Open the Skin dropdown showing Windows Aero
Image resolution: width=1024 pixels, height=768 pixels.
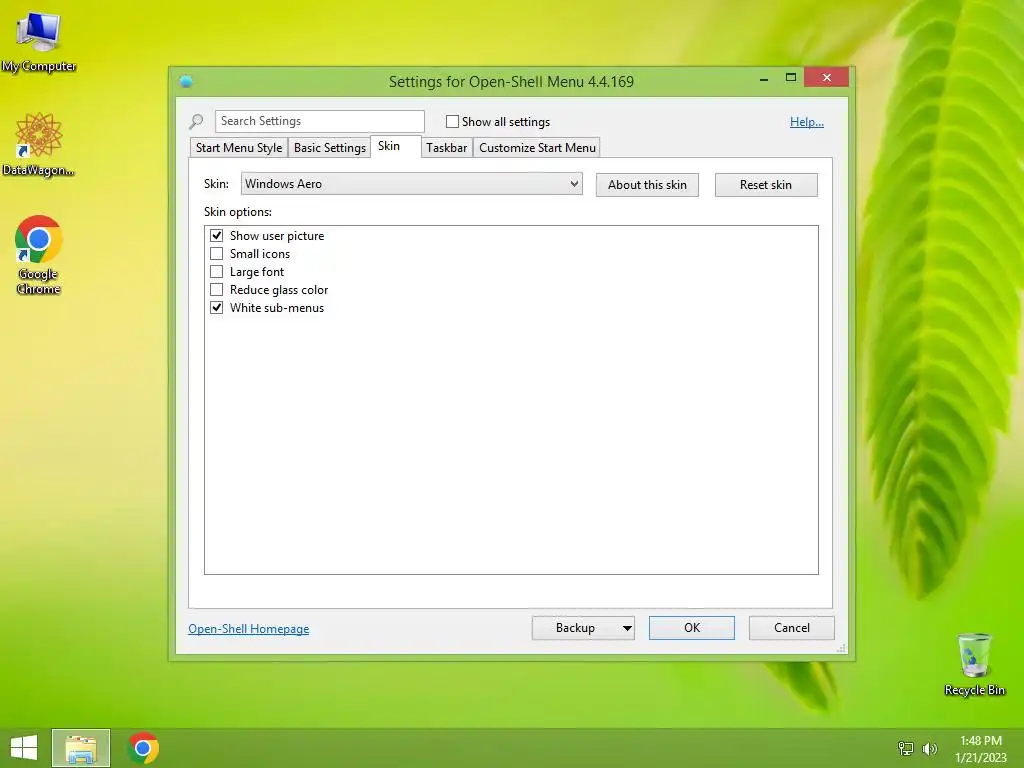tap(411, 184)
